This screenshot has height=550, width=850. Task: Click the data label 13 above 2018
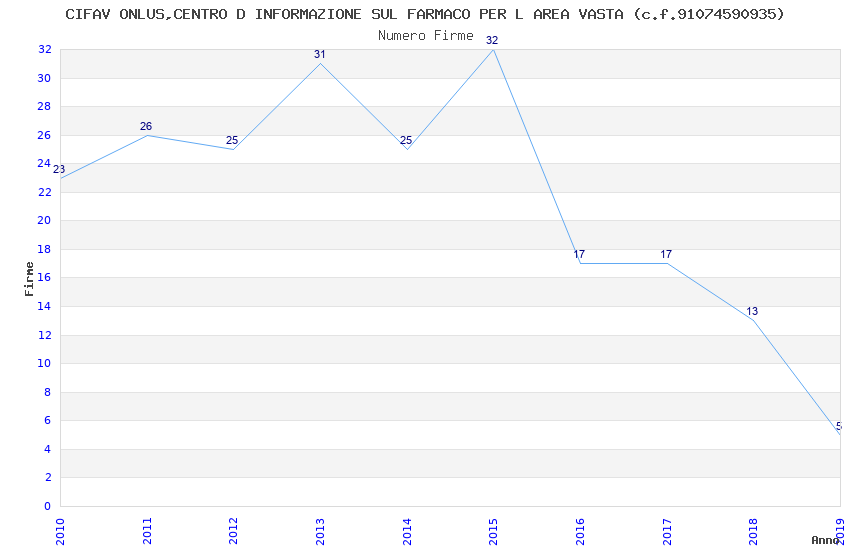[x=752, y=312]
